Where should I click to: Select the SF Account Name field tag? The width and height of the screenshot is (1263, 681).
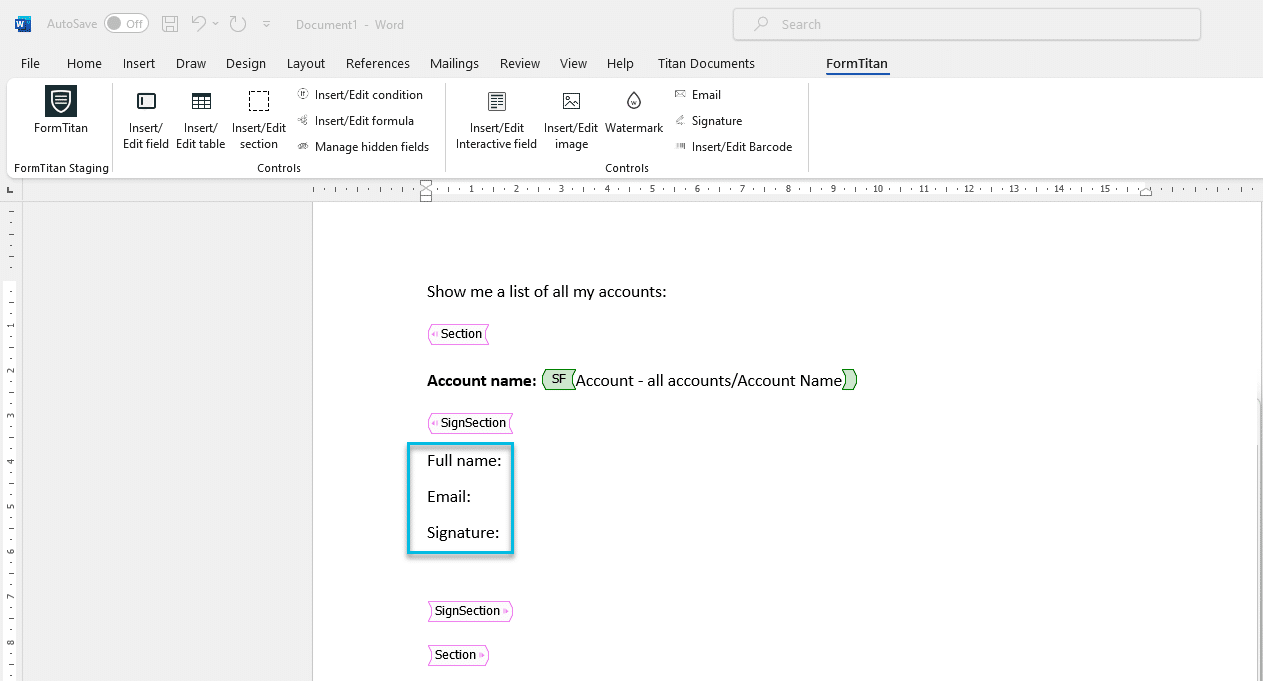tap(699, 380)
